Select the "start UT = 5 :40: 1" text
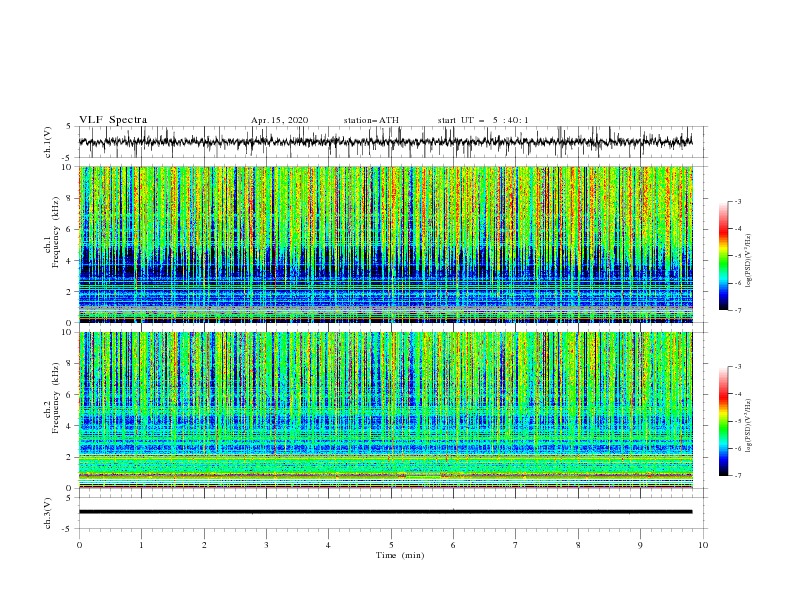The image size is (792, 612). click(483, 120)
